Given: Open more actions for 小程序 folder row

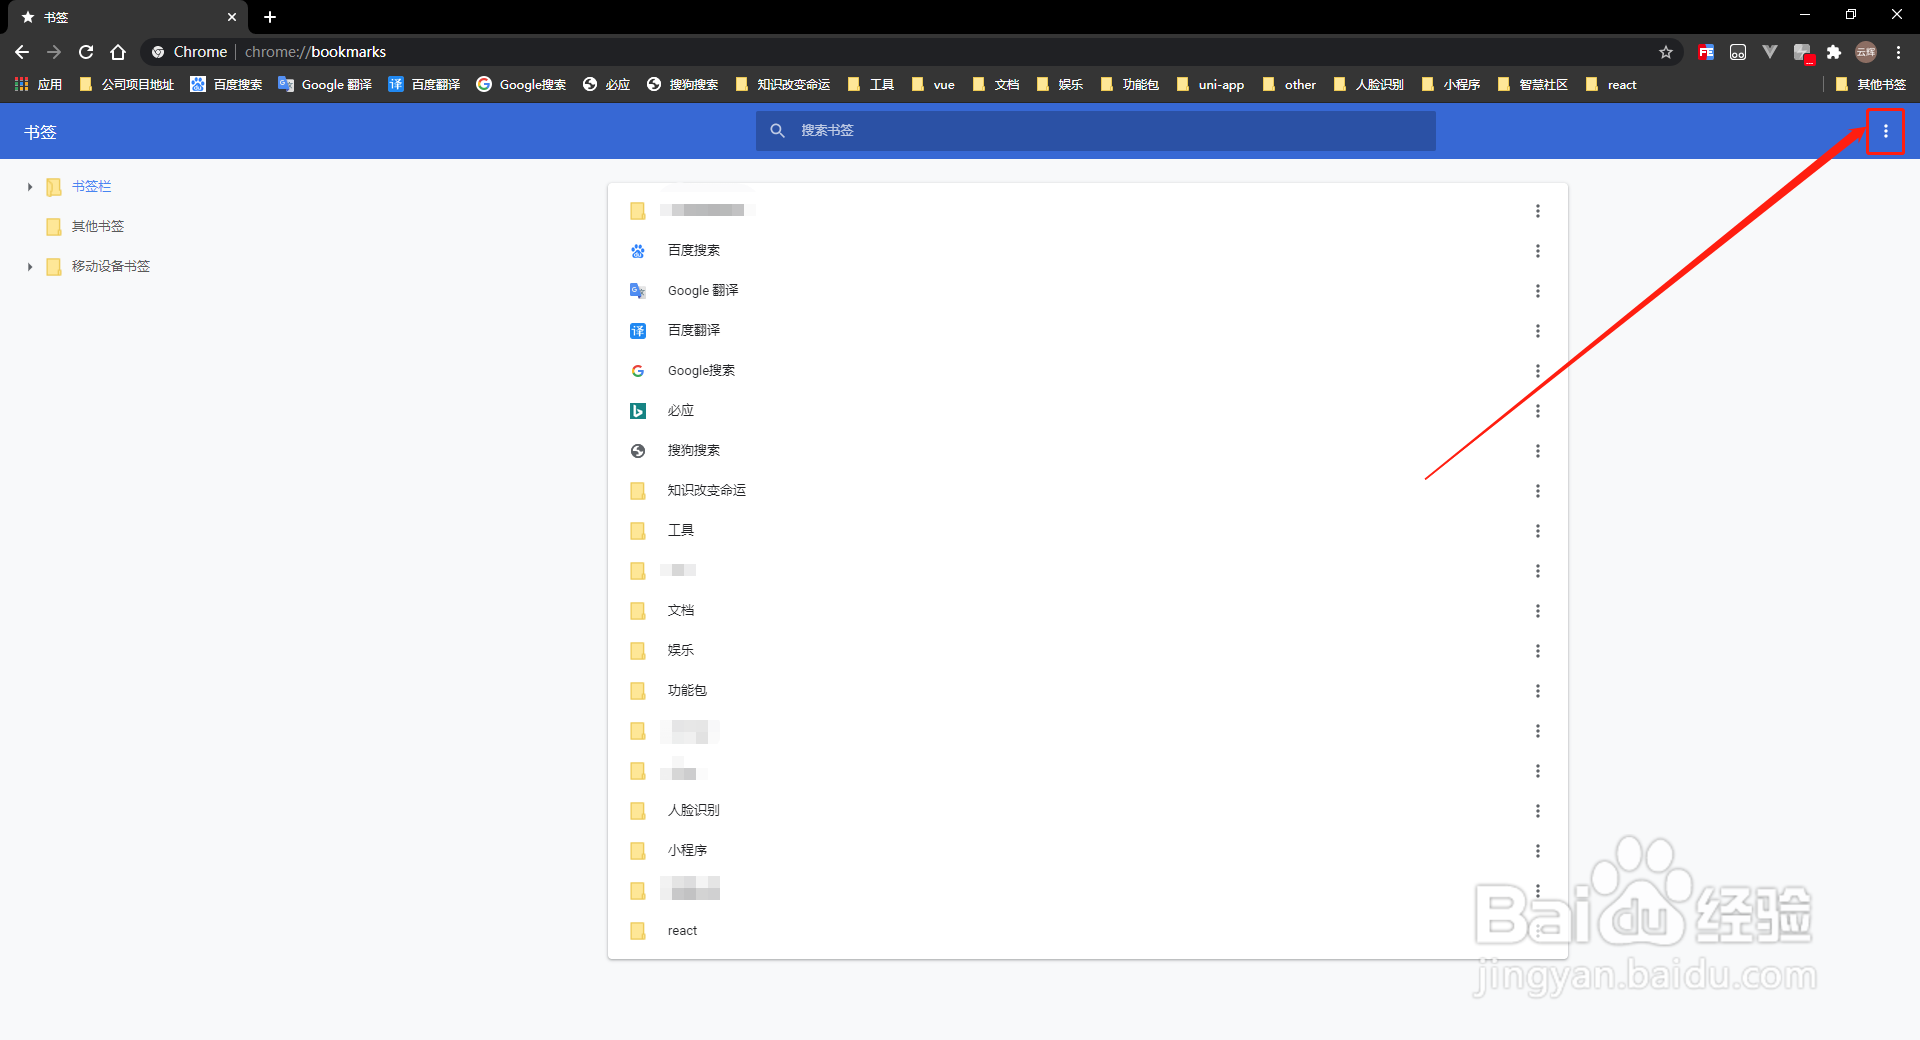Looking at the screenshot, I should pyautogui.click(x=1538, y=851).
